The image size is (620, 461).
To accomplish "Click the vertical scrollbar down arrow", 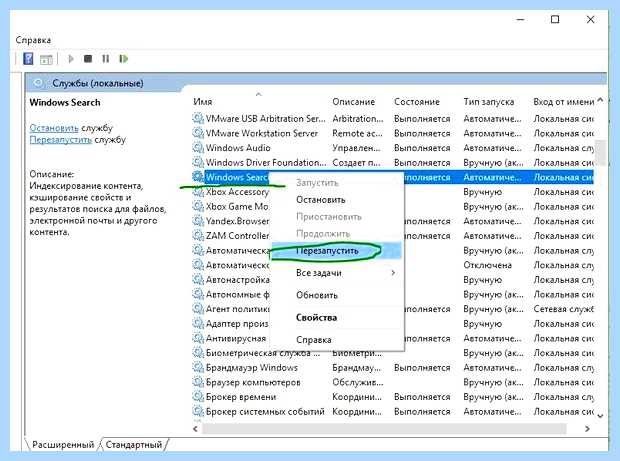I will coord(600,415).
